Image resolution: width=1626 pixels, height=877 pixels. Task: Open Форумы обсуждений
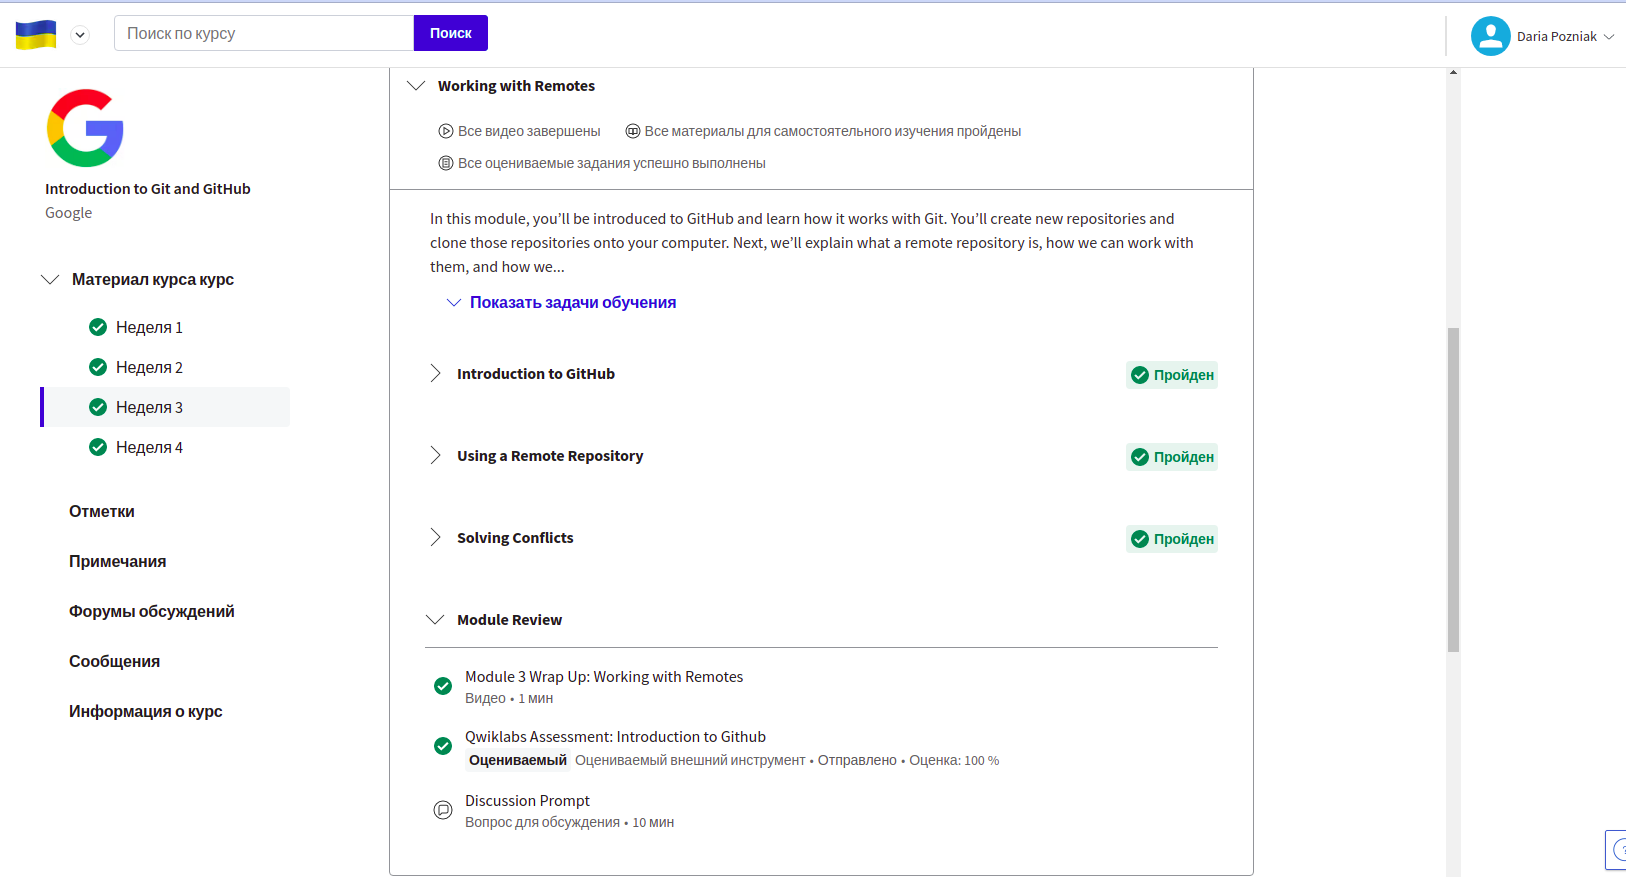tap(152, 611)
